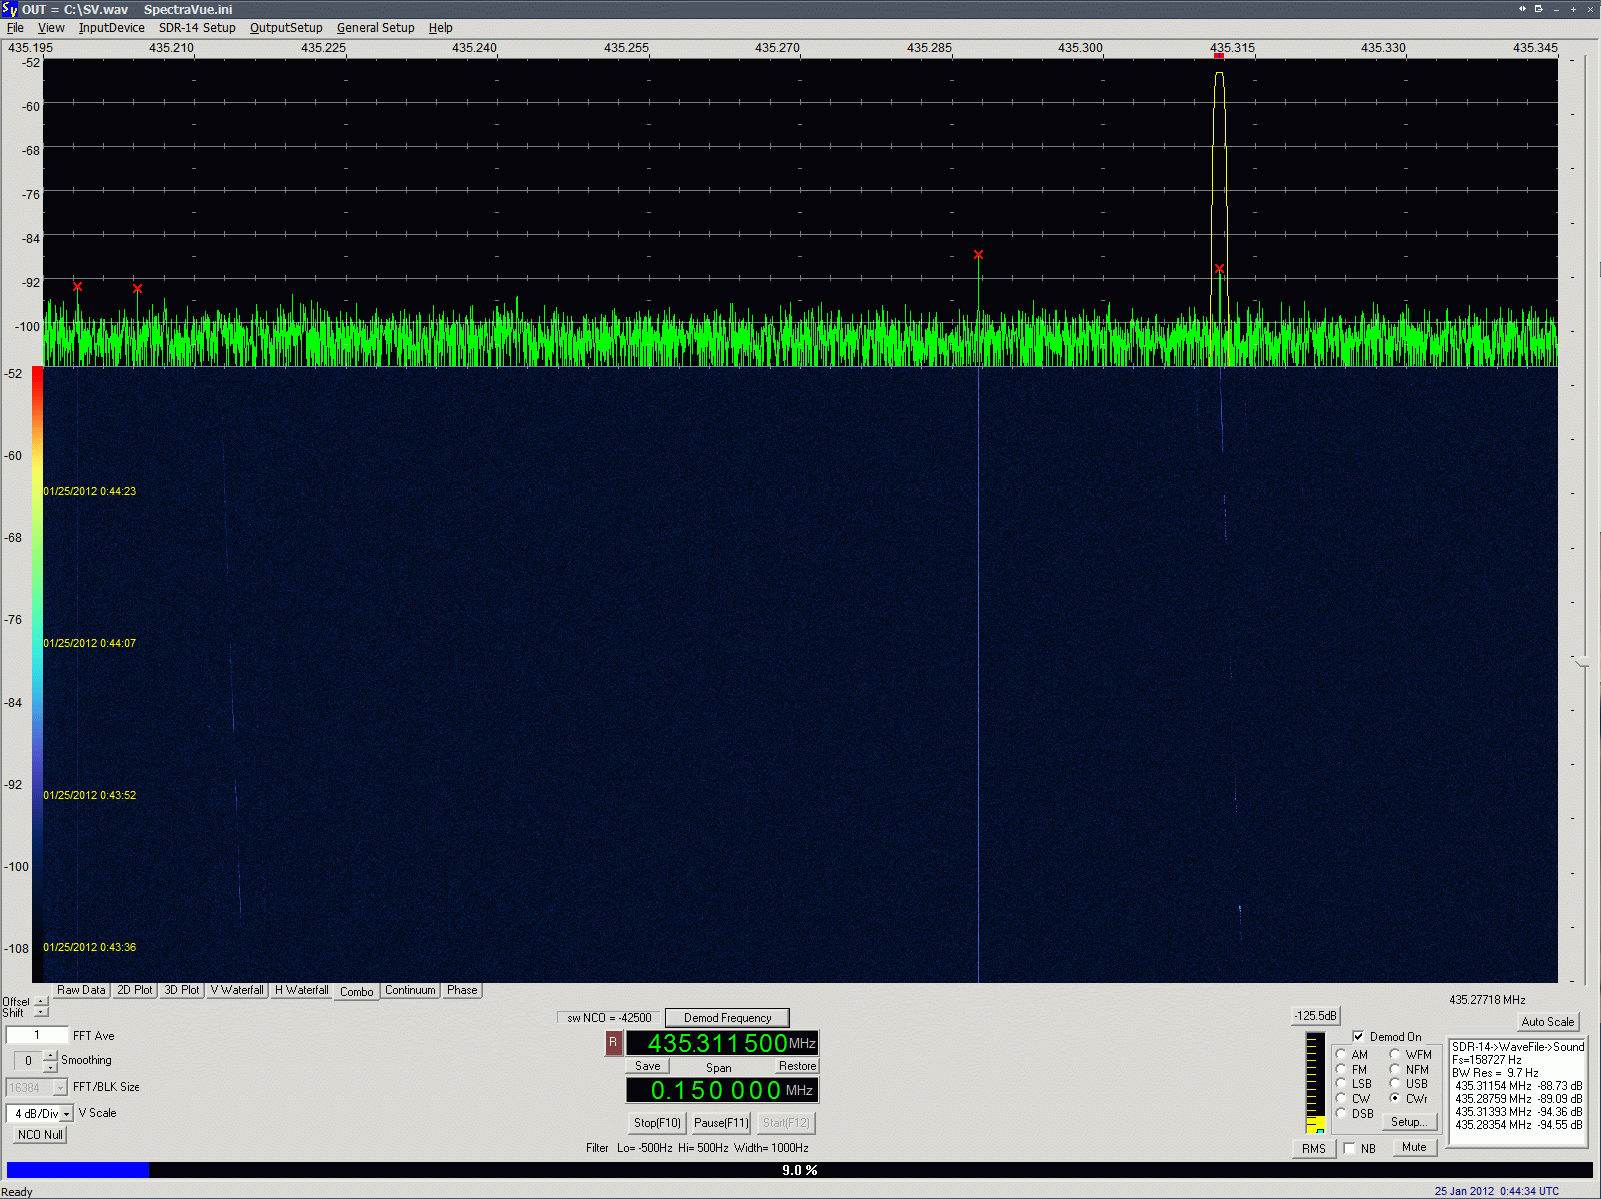Open the OutputSetup menu
Viewport: 1601px width, 1199px height.
click(286, 28)
